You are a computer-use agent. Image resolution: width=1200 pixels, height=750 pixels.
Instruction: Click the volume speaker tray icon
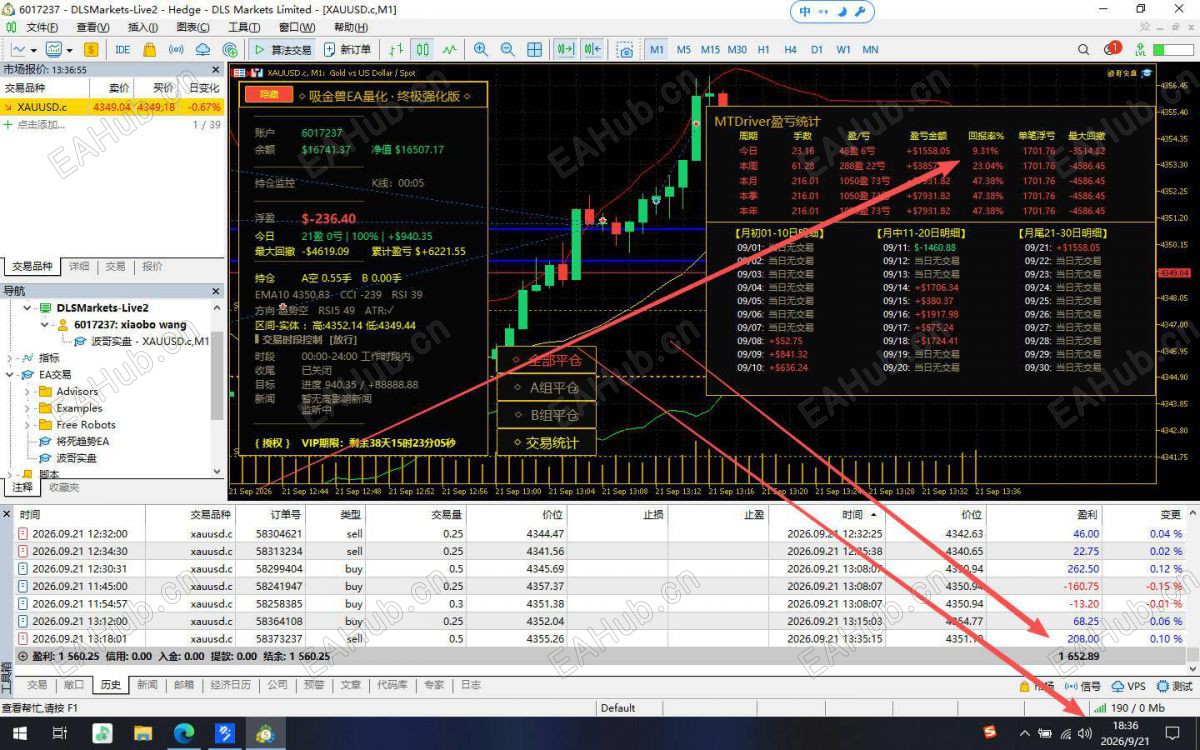coord(1085,734)
